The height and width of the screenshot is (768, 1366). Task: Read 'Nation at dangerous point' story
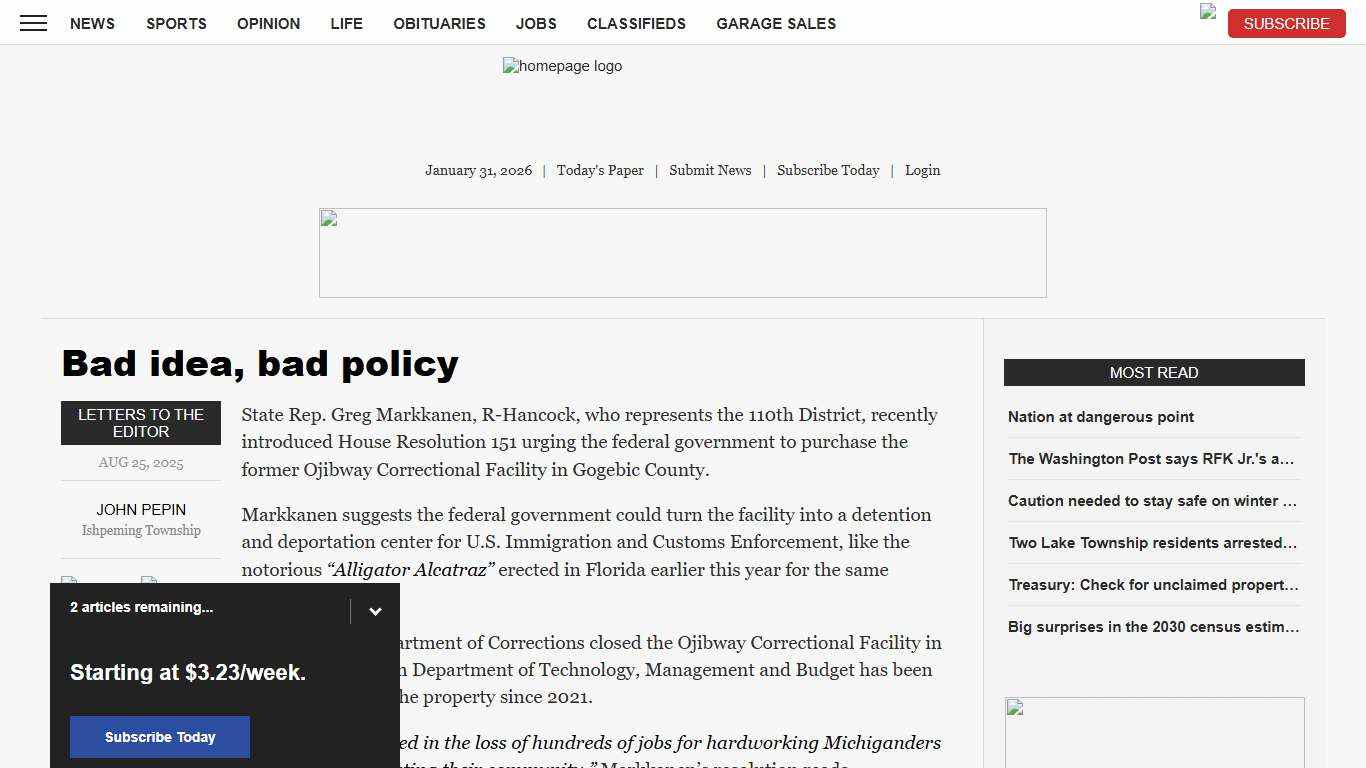1101,417
